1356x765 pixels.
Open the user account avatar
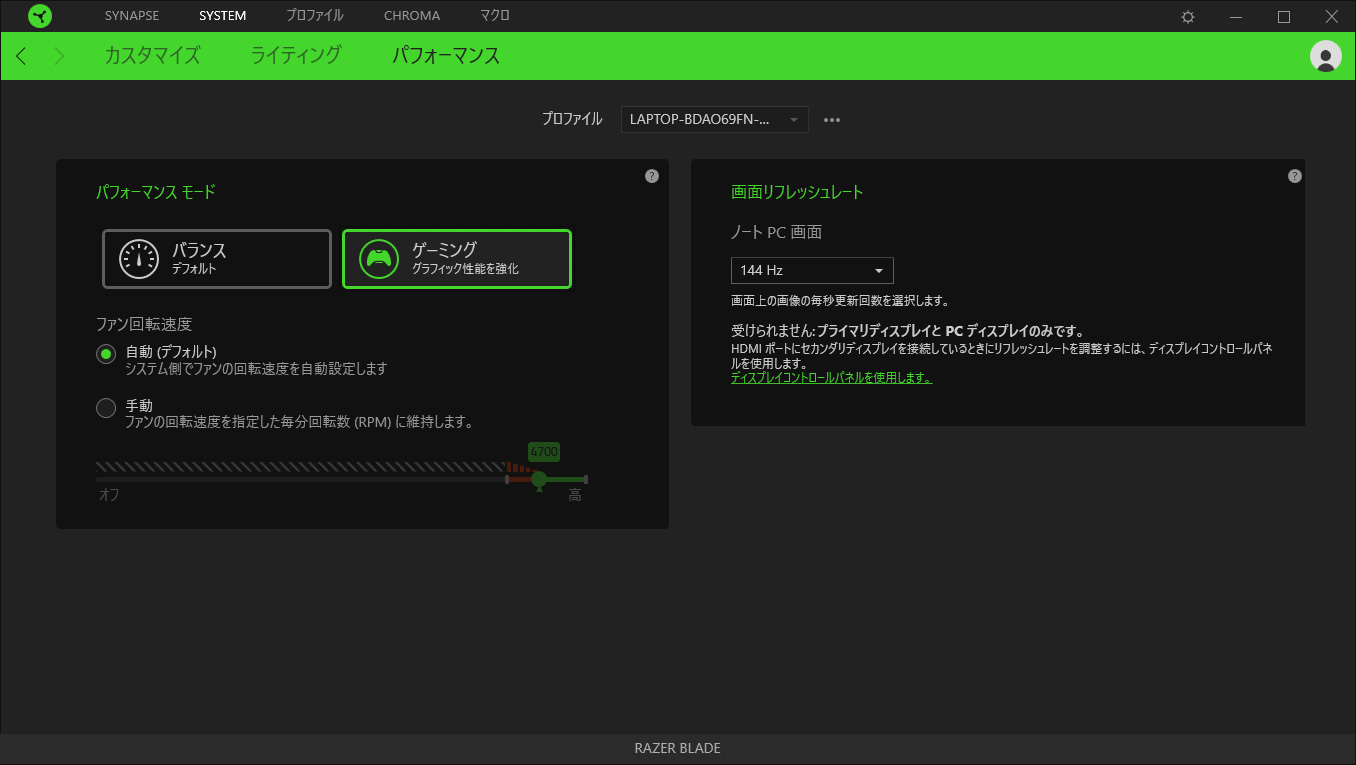point(1326,56)
